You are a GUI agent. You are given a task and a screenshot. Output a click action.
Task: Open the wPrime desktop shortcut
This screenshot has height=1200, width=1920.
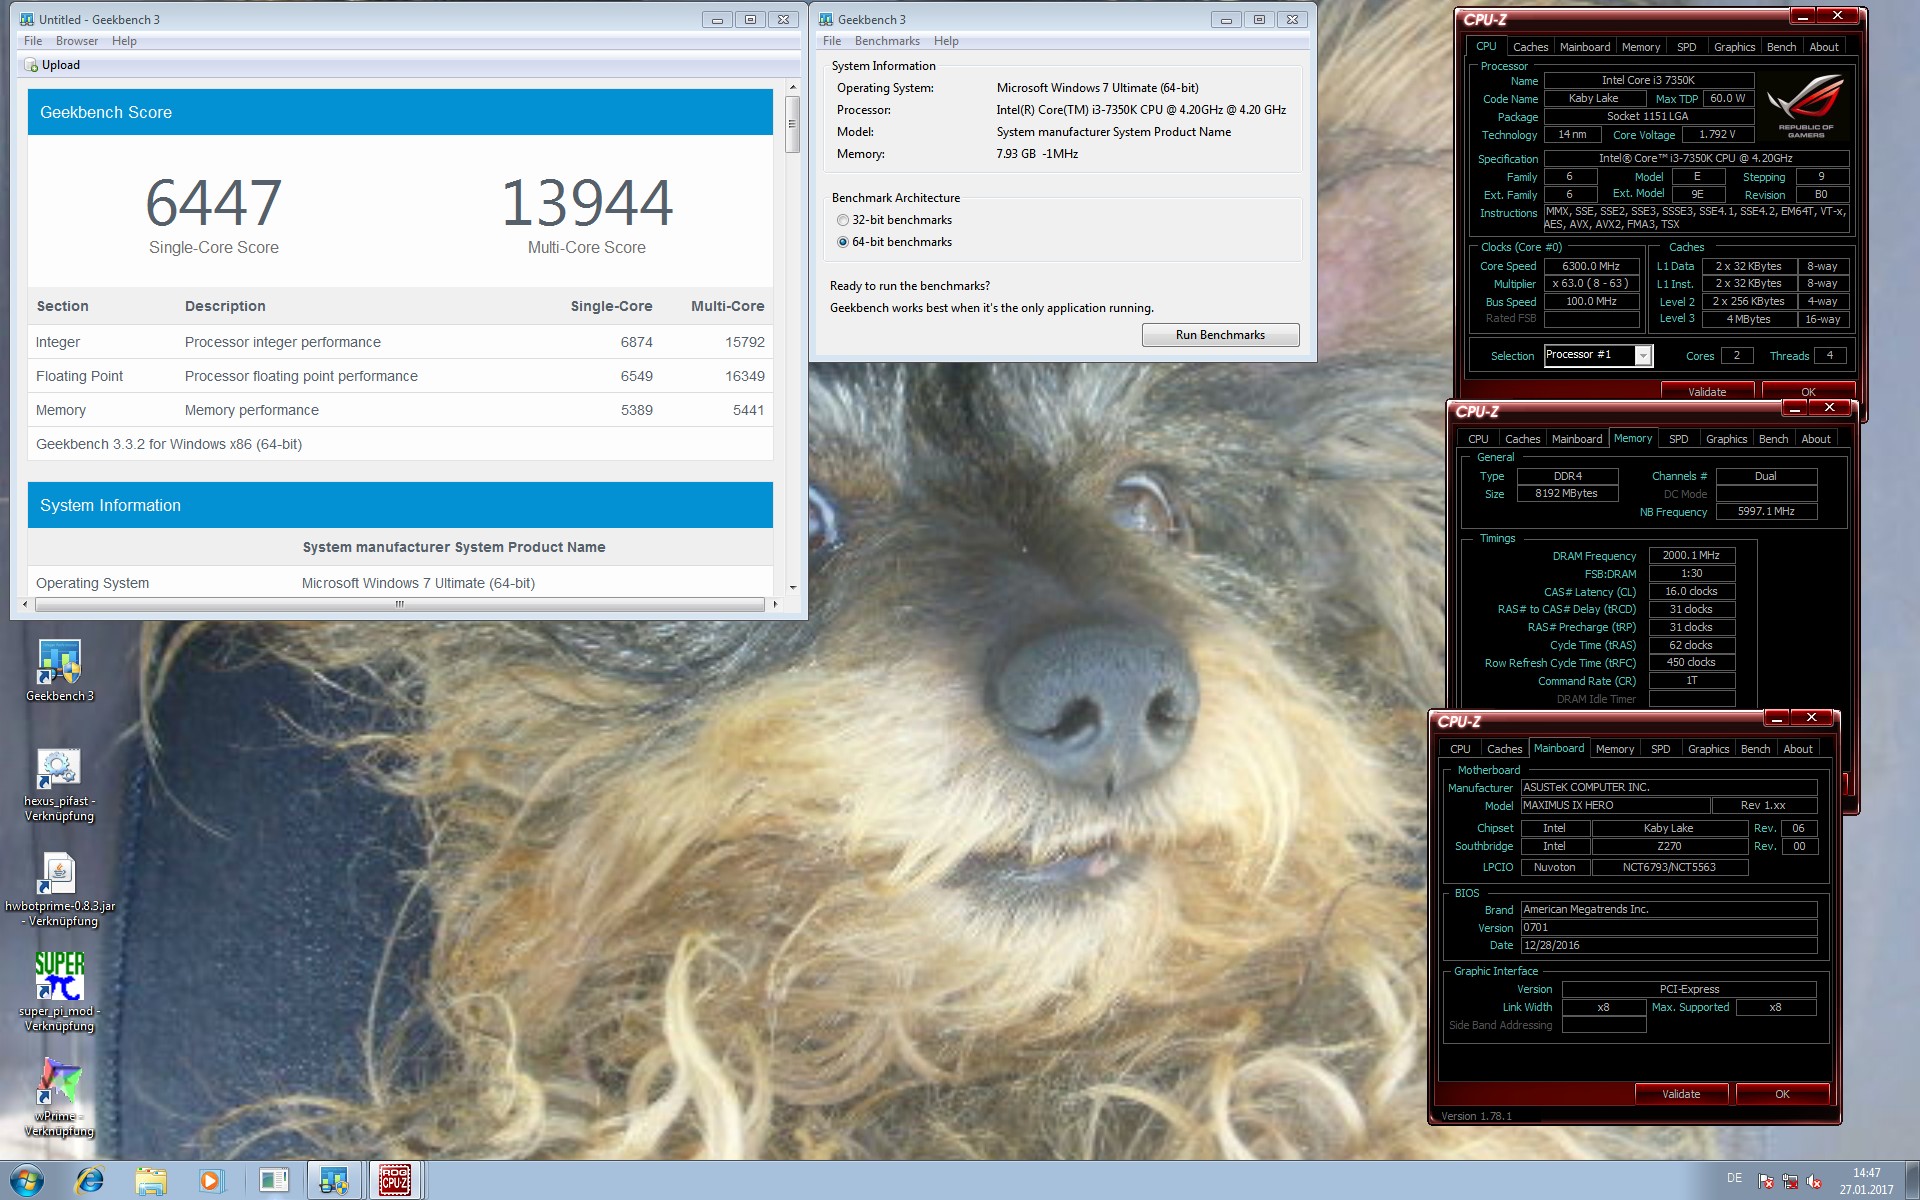[59, 1097]
